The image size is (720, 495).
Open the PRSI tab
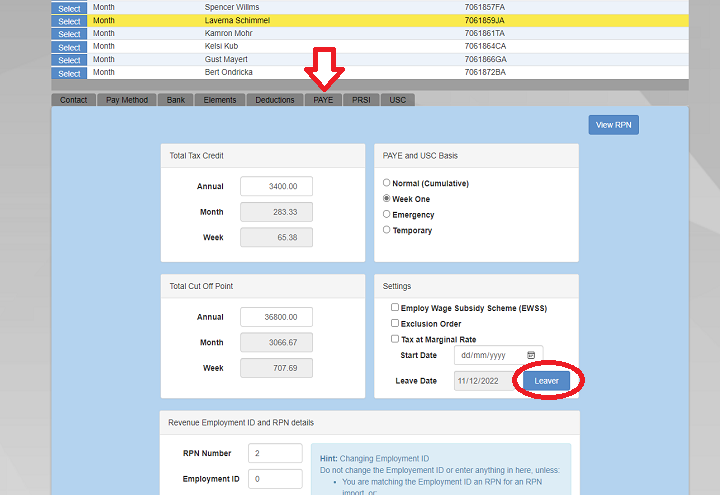pos(361,100)
